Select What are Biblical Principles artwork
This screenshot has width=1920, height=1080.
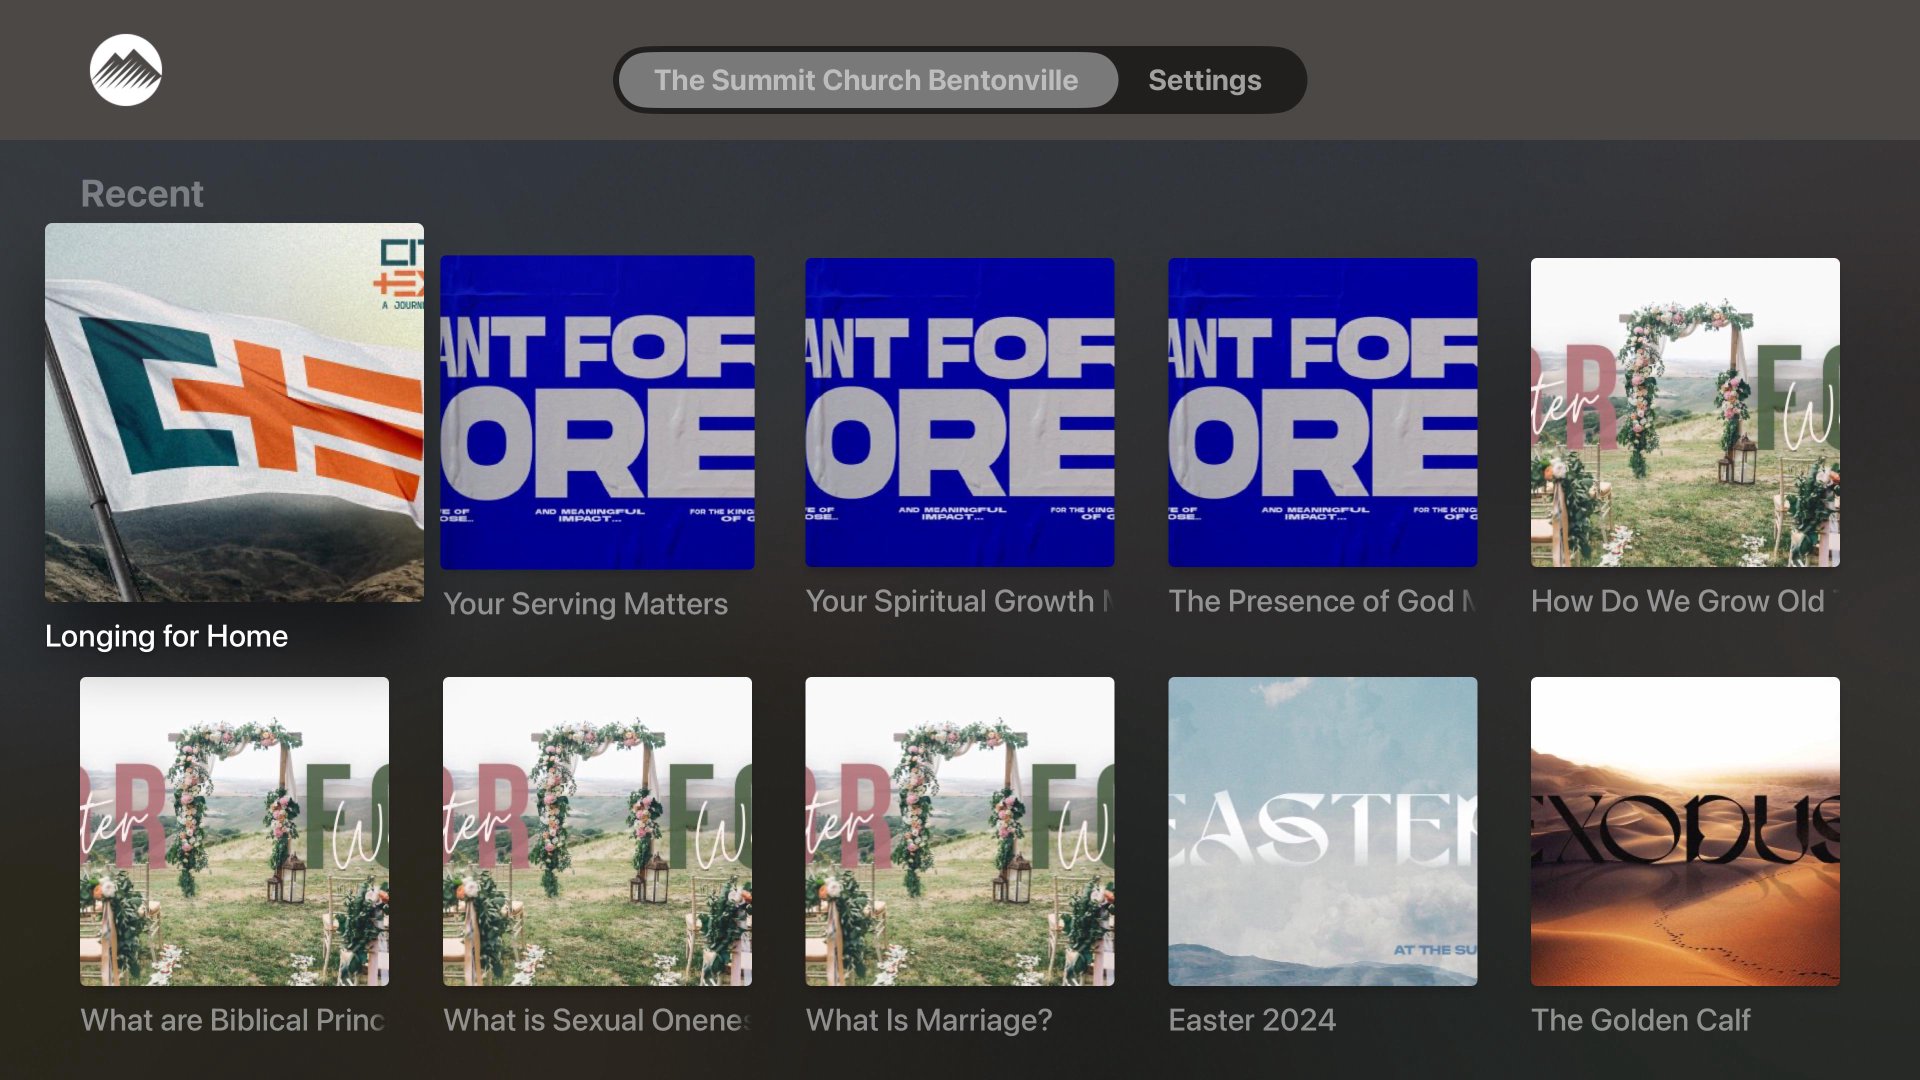pyautogui.click(x=234, y=831)
